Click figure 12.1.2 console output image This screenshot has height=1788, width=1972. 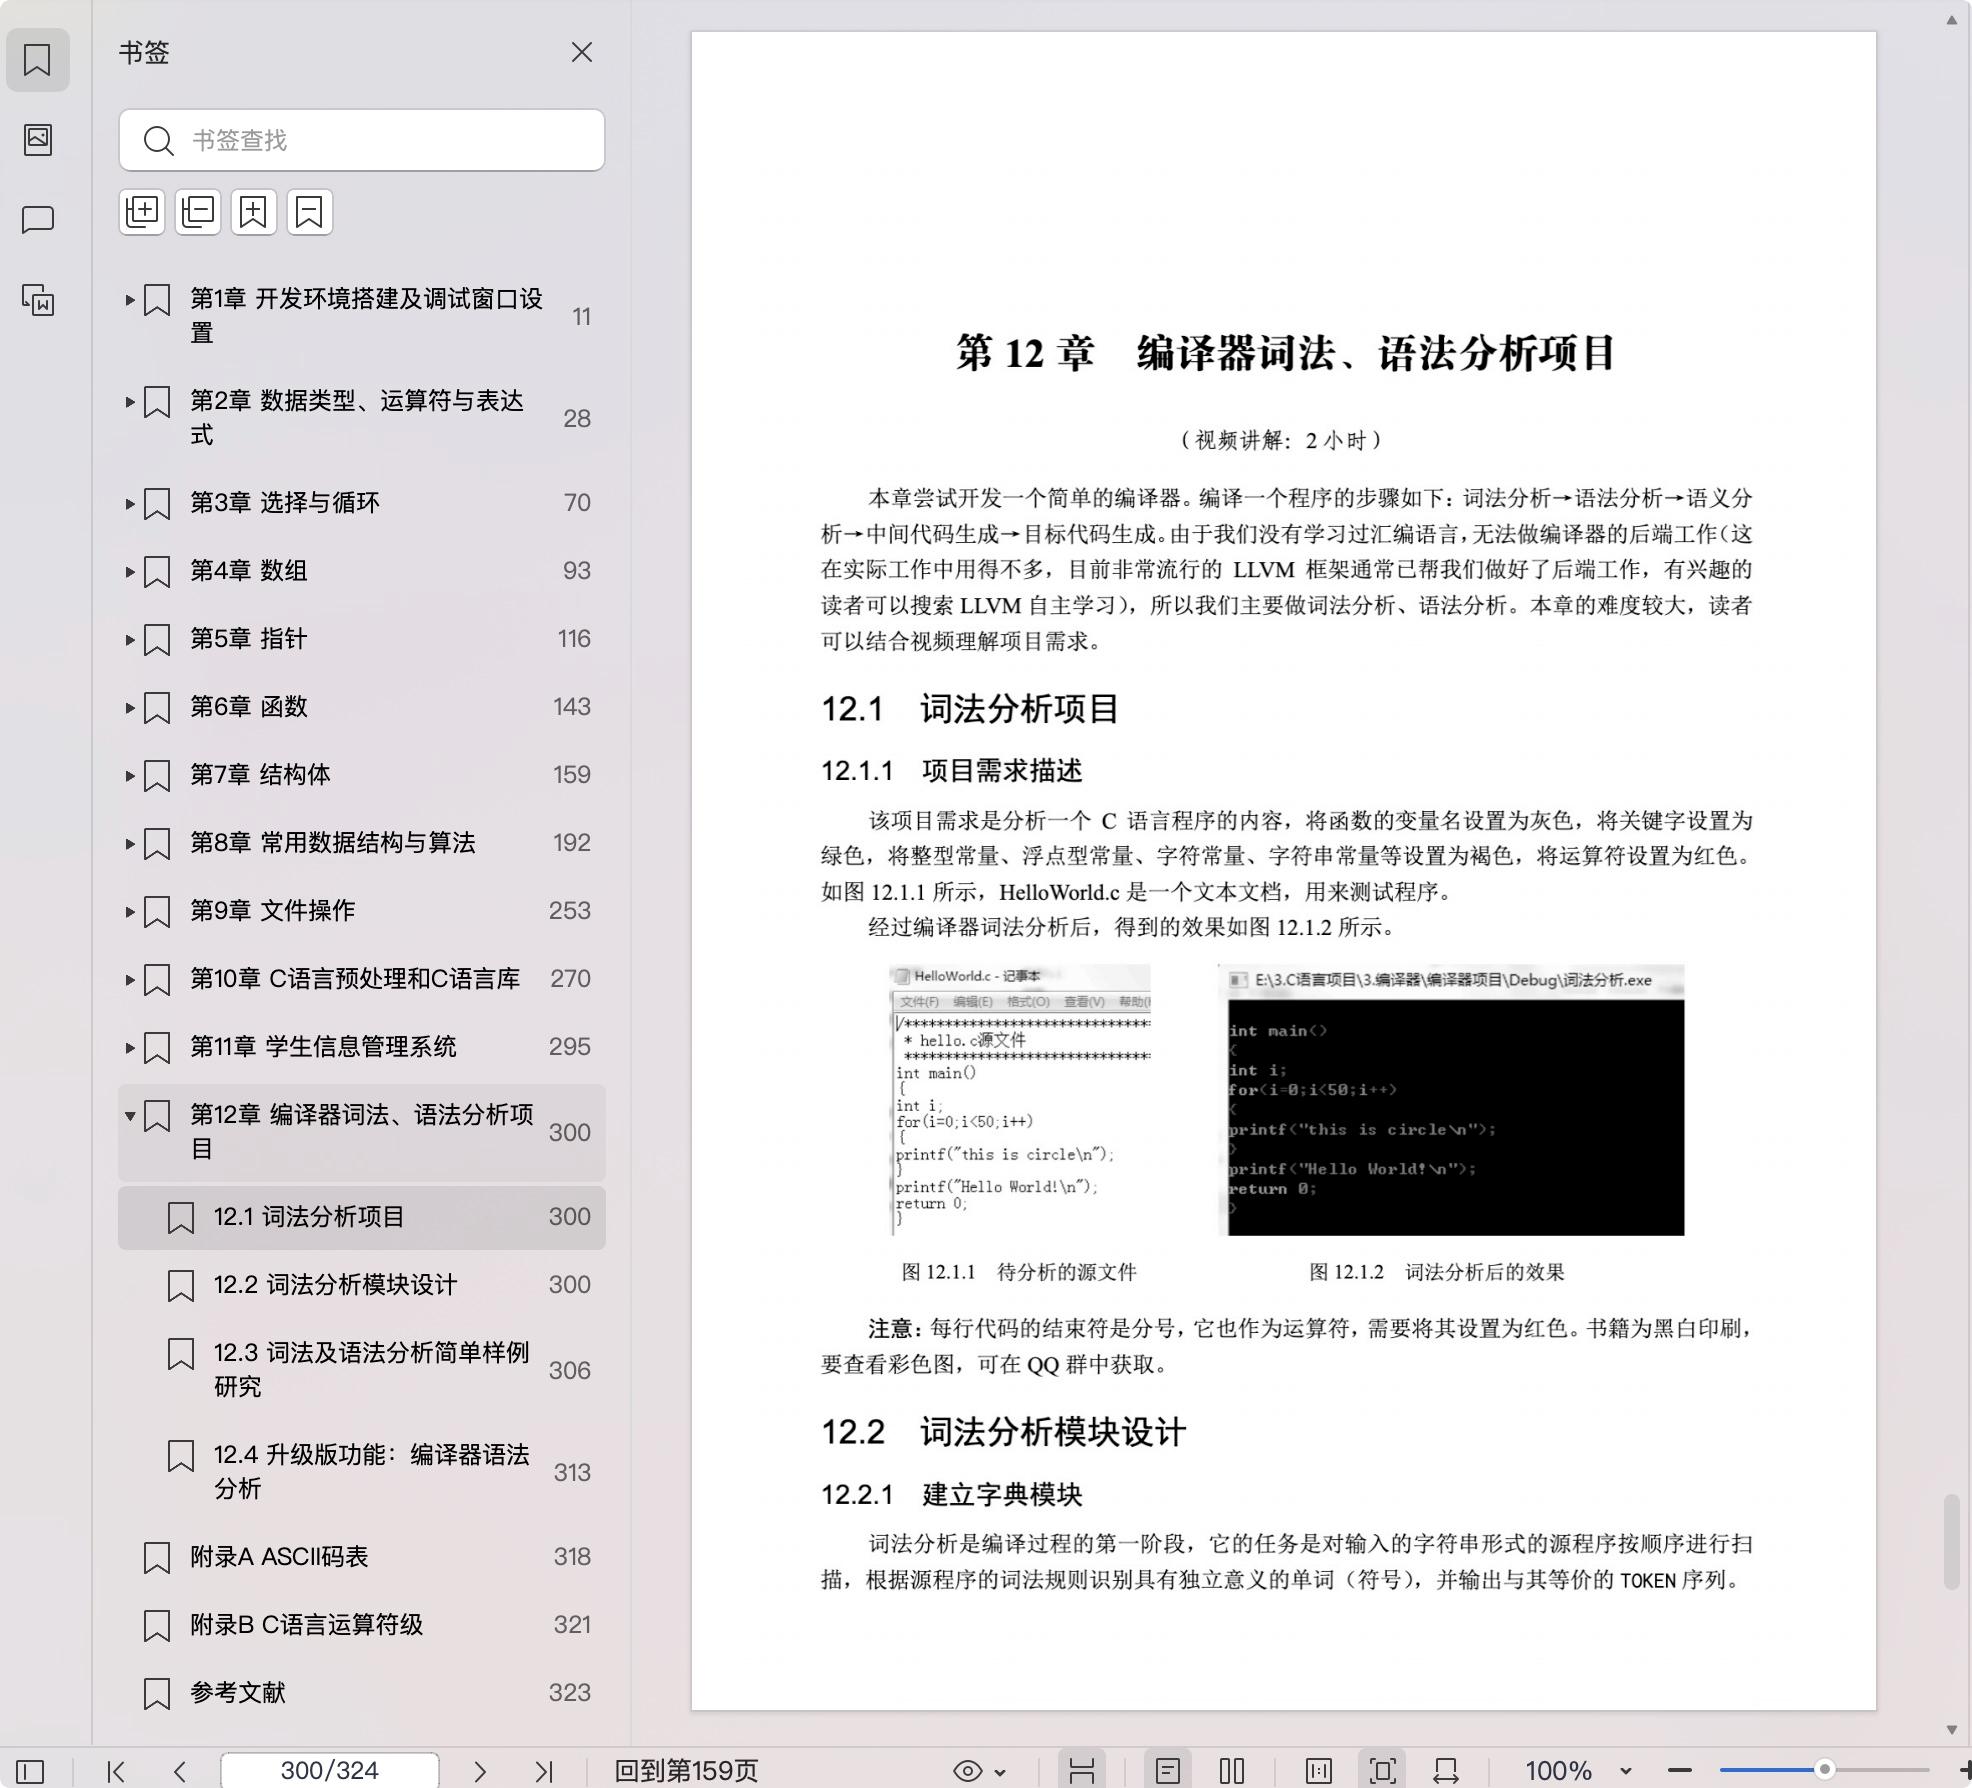(x=1451, y=1100)
